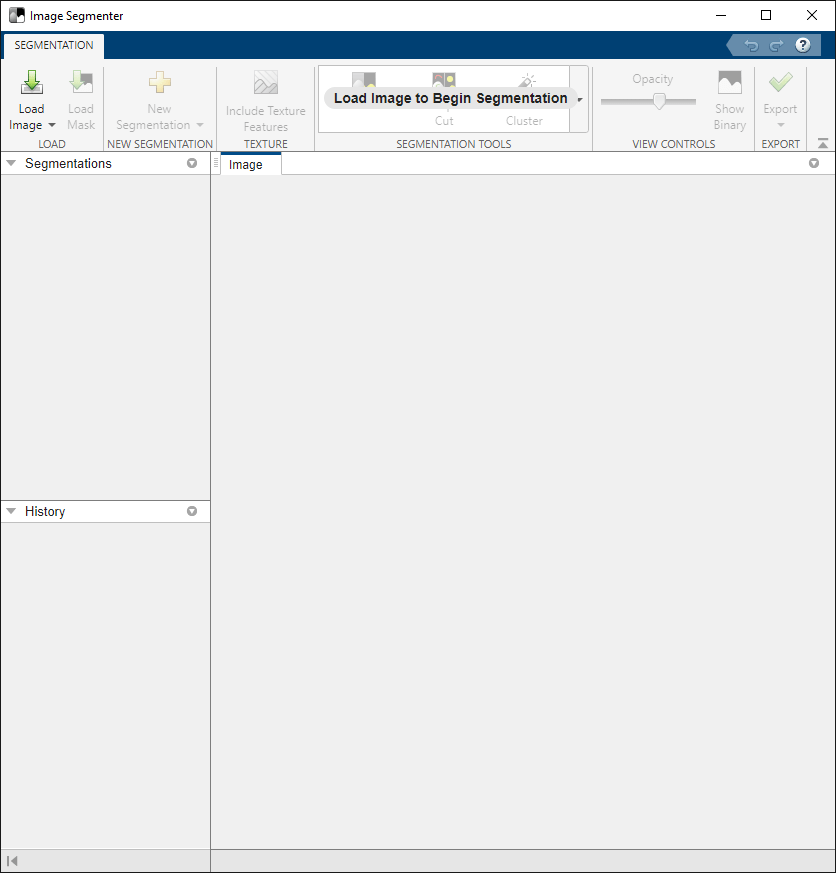836x873 pixels.
Task: Toggle Include Texture Features
Action: pyautogui.click(x=265, y=101)
